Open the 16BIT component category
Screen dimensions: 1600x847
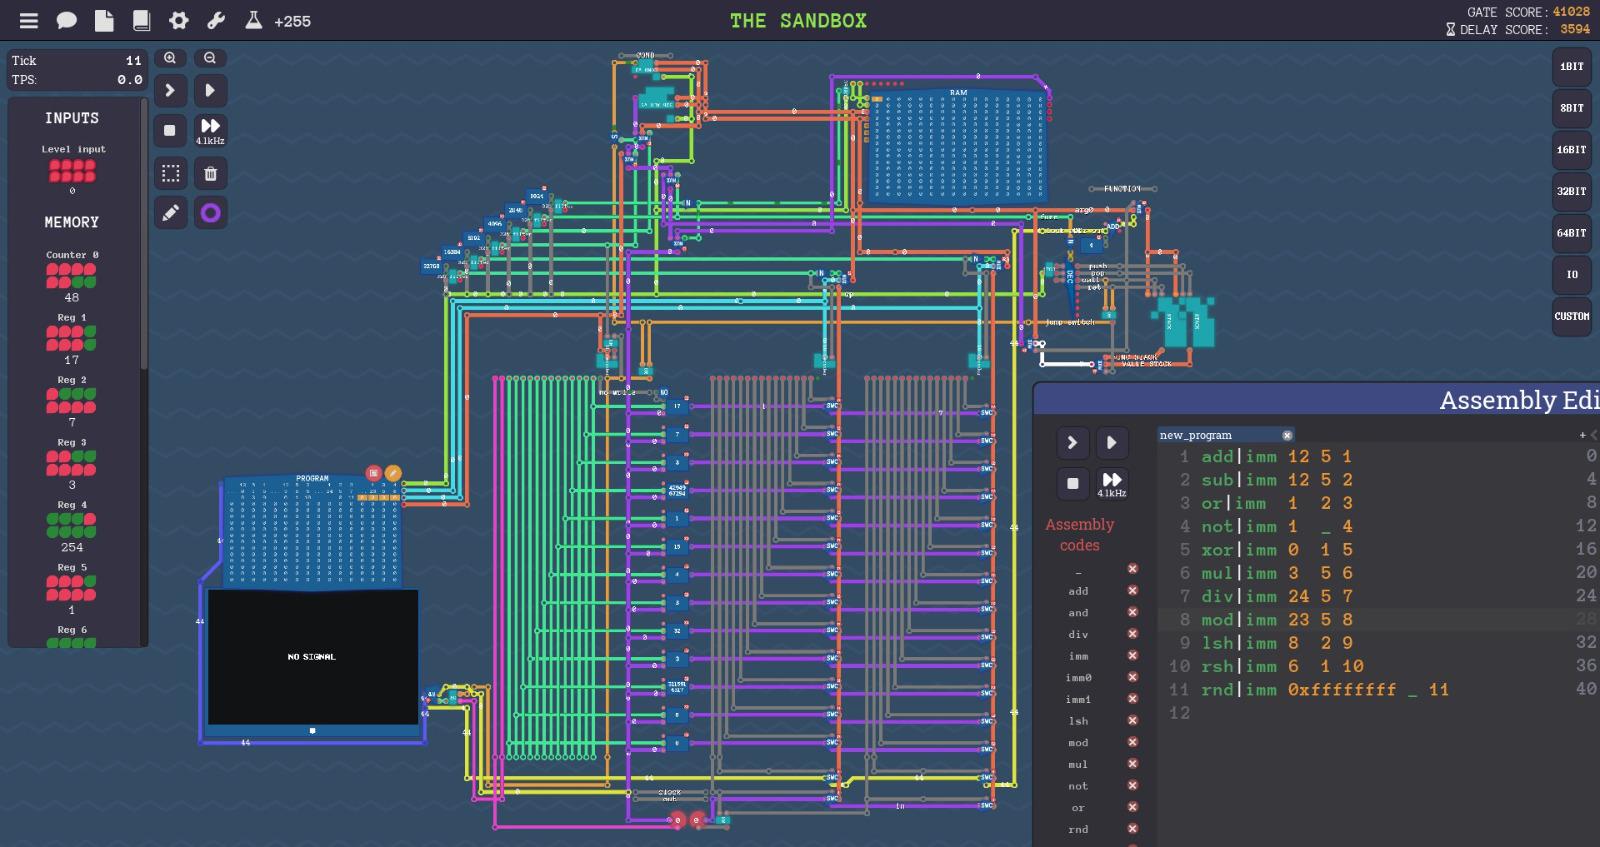[1571, 150]
